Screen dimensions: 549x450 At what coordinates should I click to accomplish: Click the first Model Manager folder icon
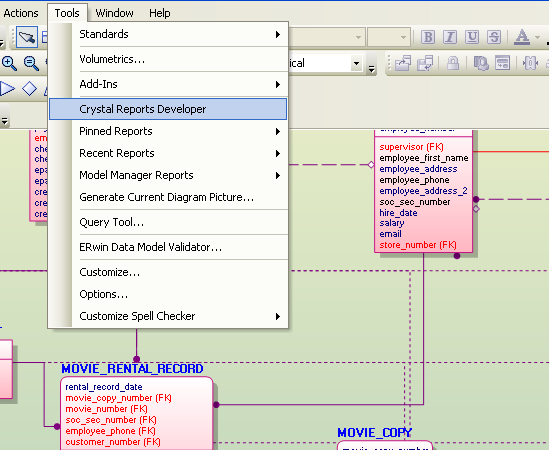click(x=403, y=63)
